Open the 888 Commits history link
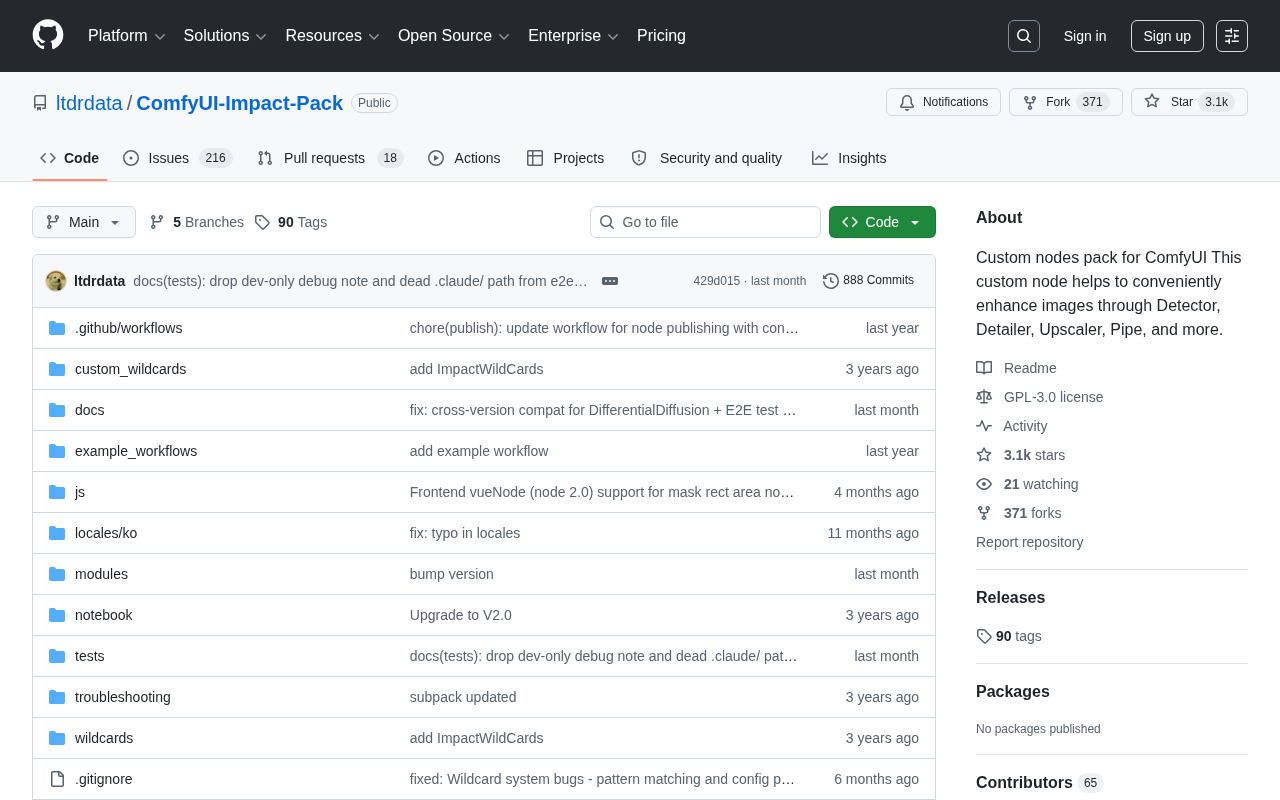1280x800 pixels. [x=868, y=281]
